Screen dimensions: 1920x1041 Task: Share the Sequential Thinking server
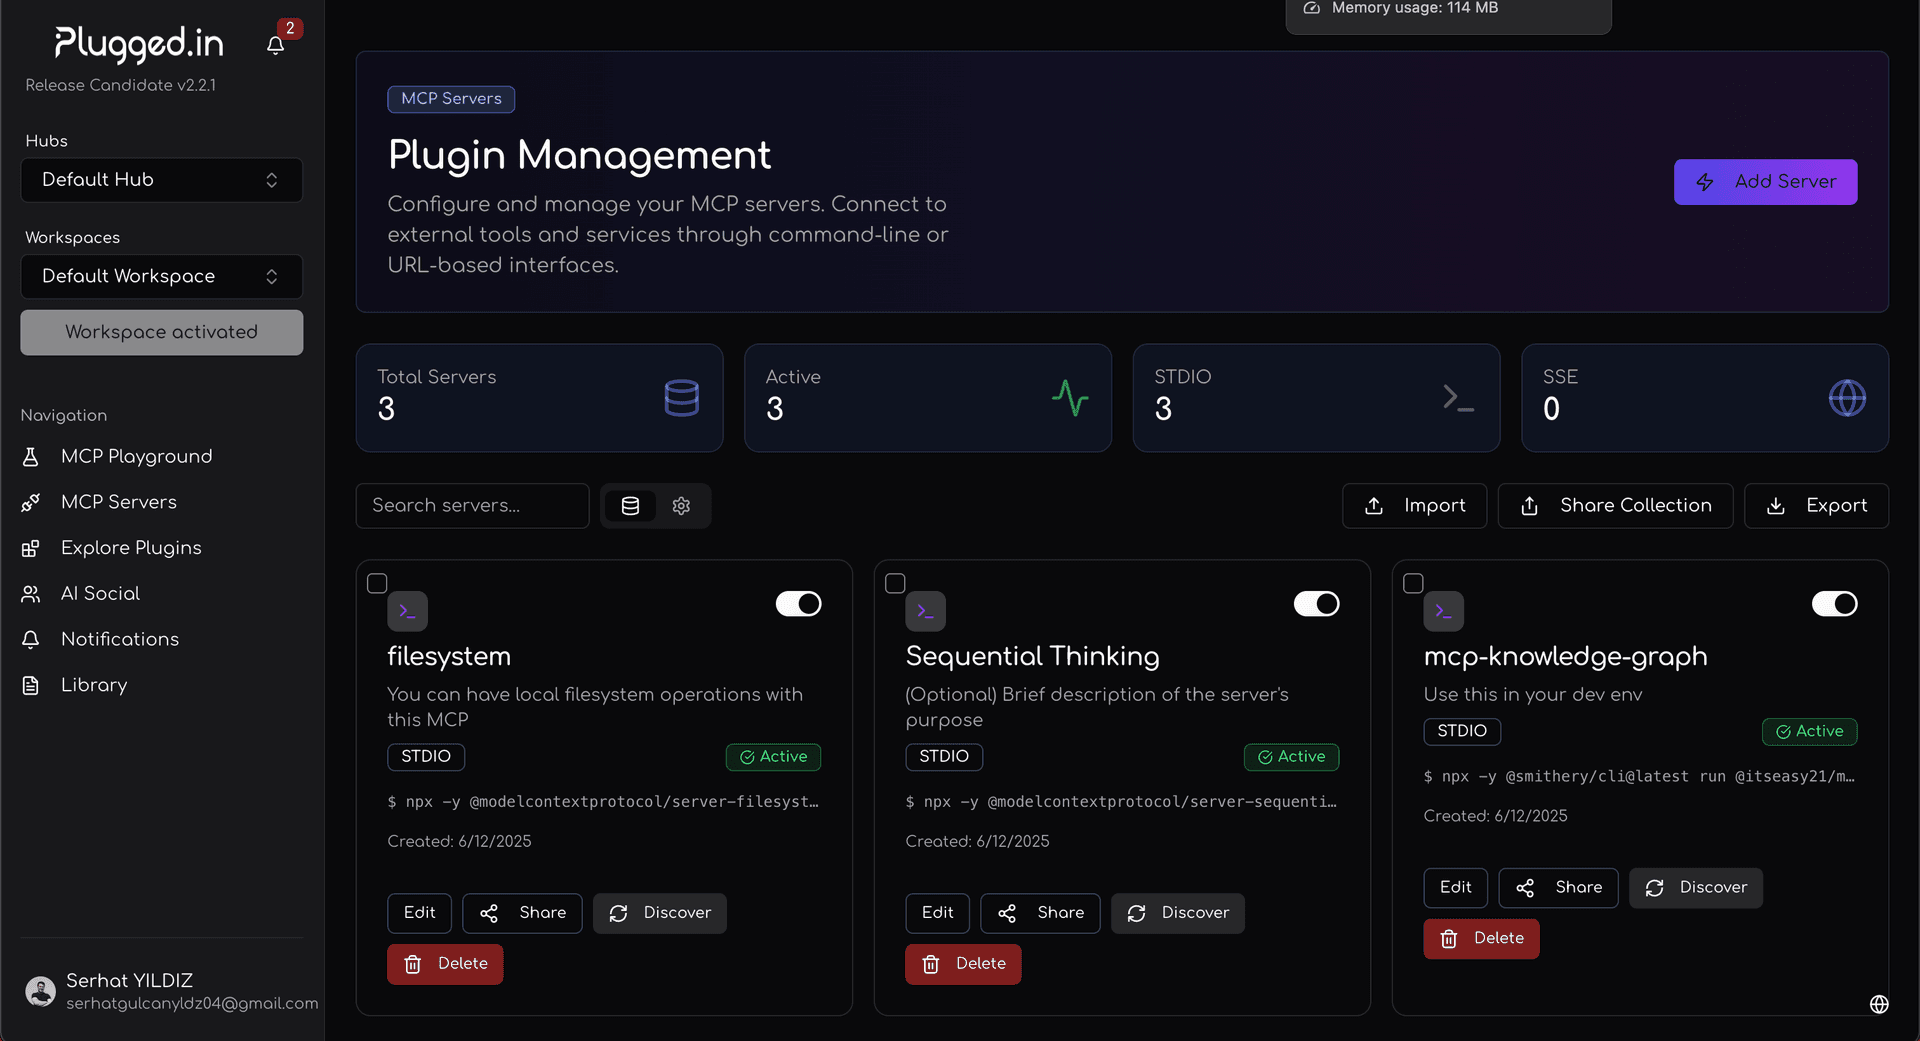[x=1040, y=913]
